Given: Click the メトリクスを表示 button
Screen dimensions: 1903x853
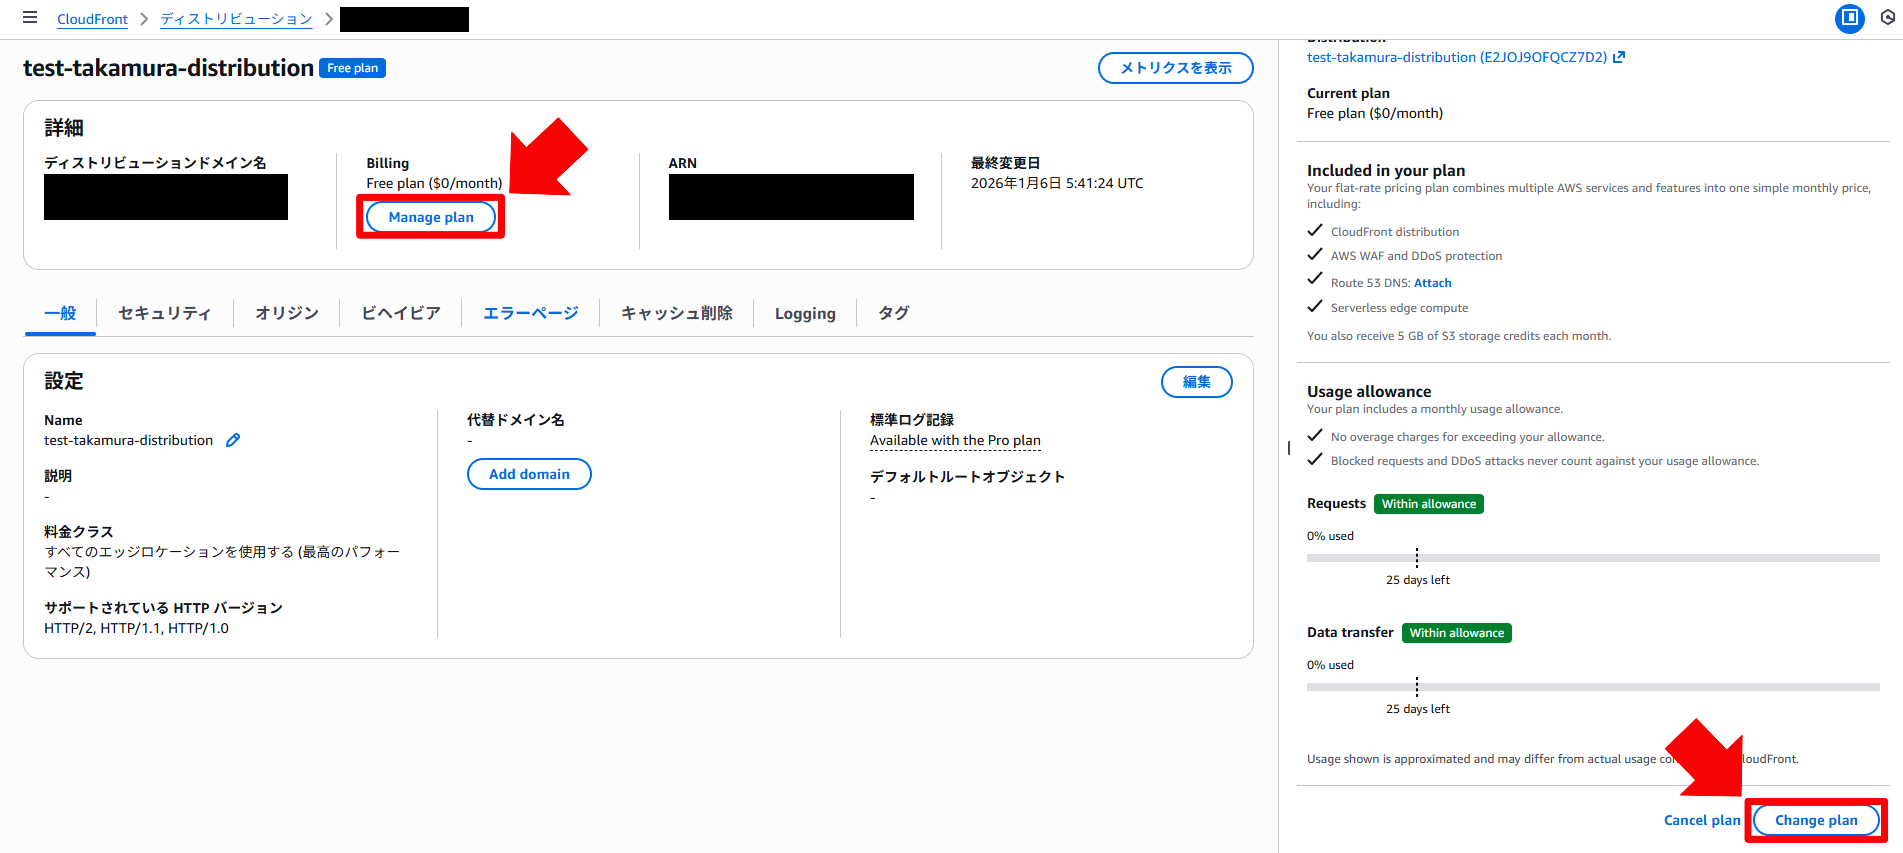Looking at the screenshot, I should pos(1175,68).
